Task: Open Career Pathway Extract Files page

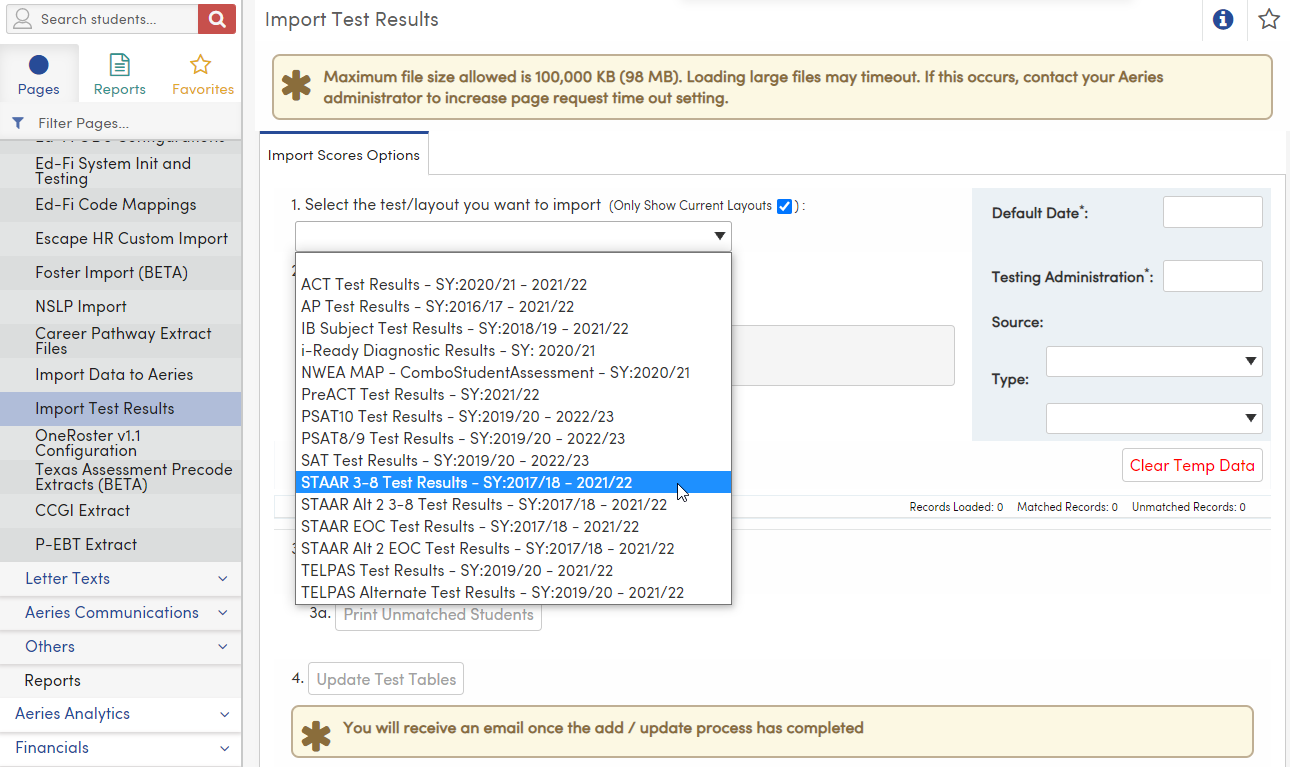Action: [x=121, y=341]
